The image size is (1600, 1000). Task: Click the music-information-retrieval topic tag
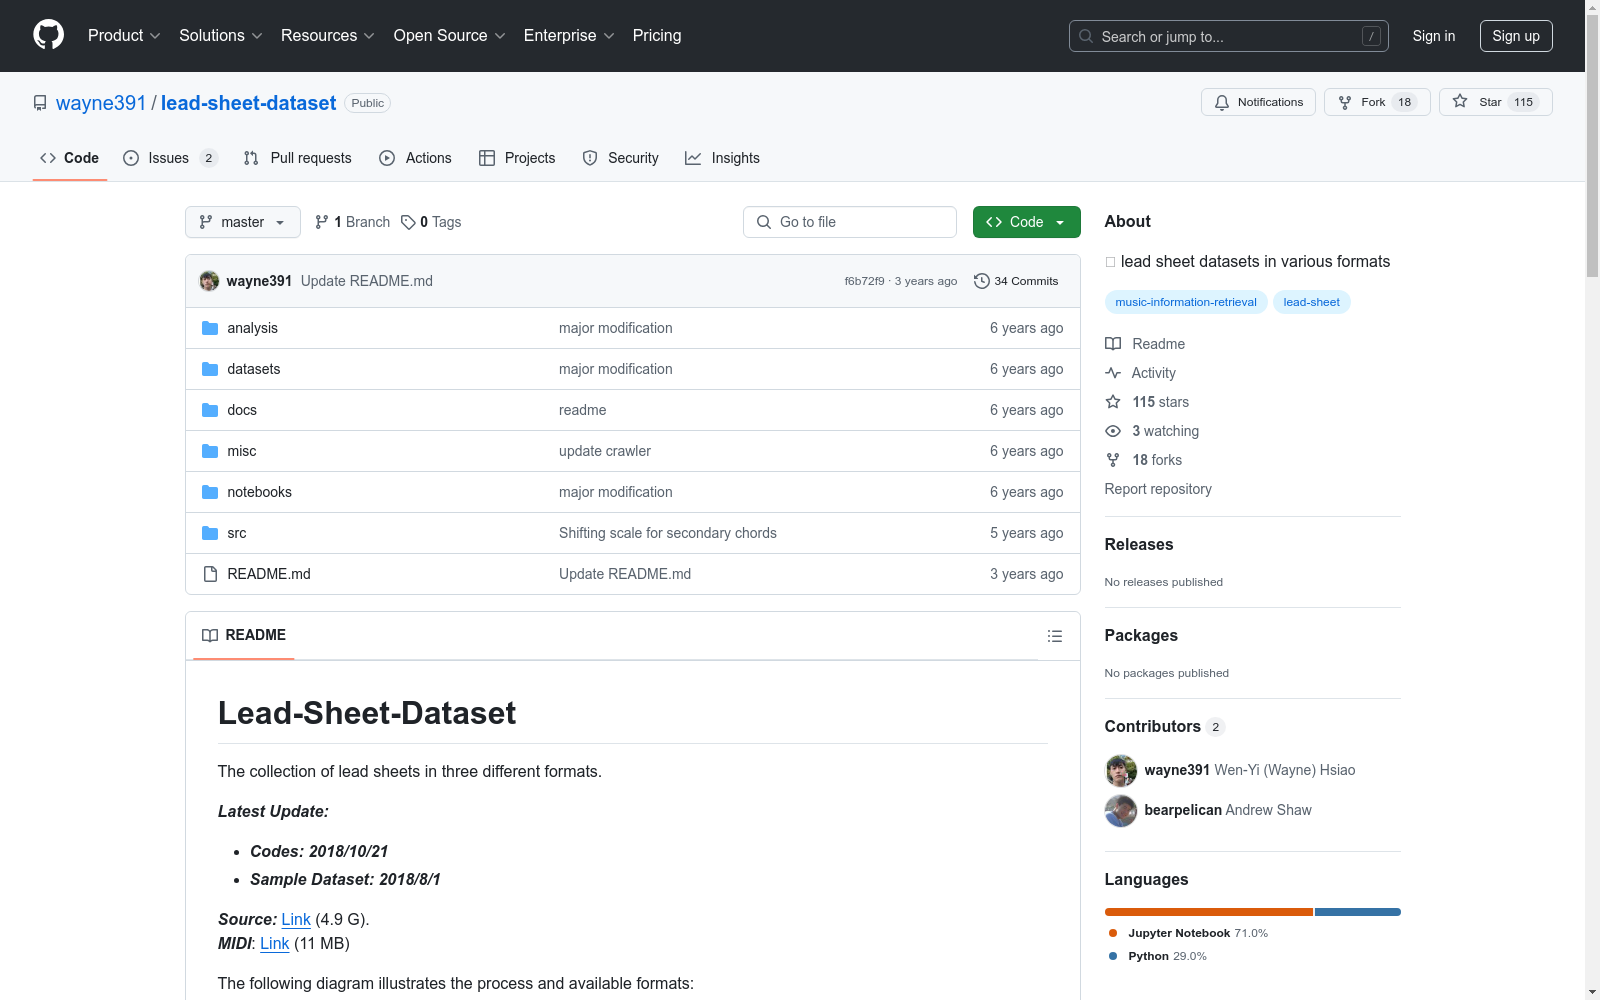(1186, 302)
